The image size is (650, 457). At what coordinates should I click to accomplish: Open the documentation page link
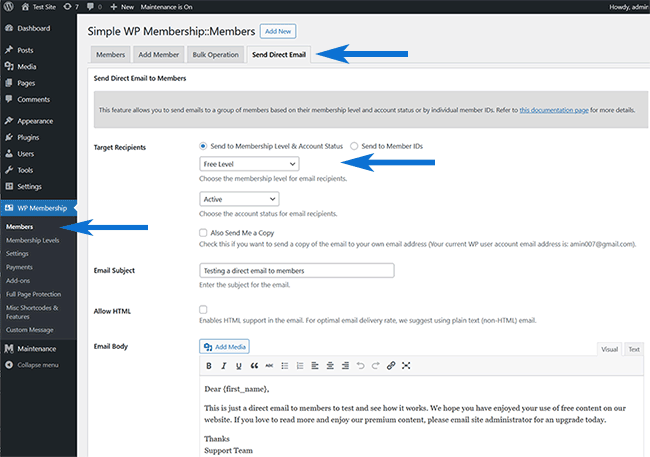pyautogui.click(x=552, y=109)
